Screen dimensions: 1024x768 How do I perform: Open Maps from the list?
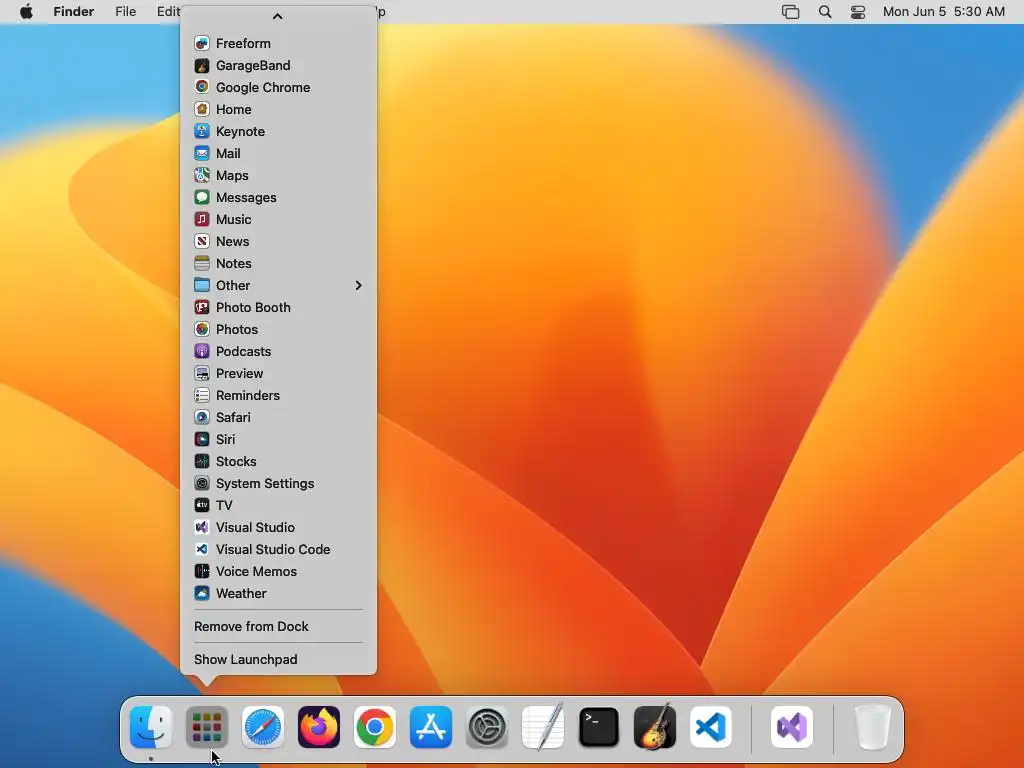click(278, 175)
